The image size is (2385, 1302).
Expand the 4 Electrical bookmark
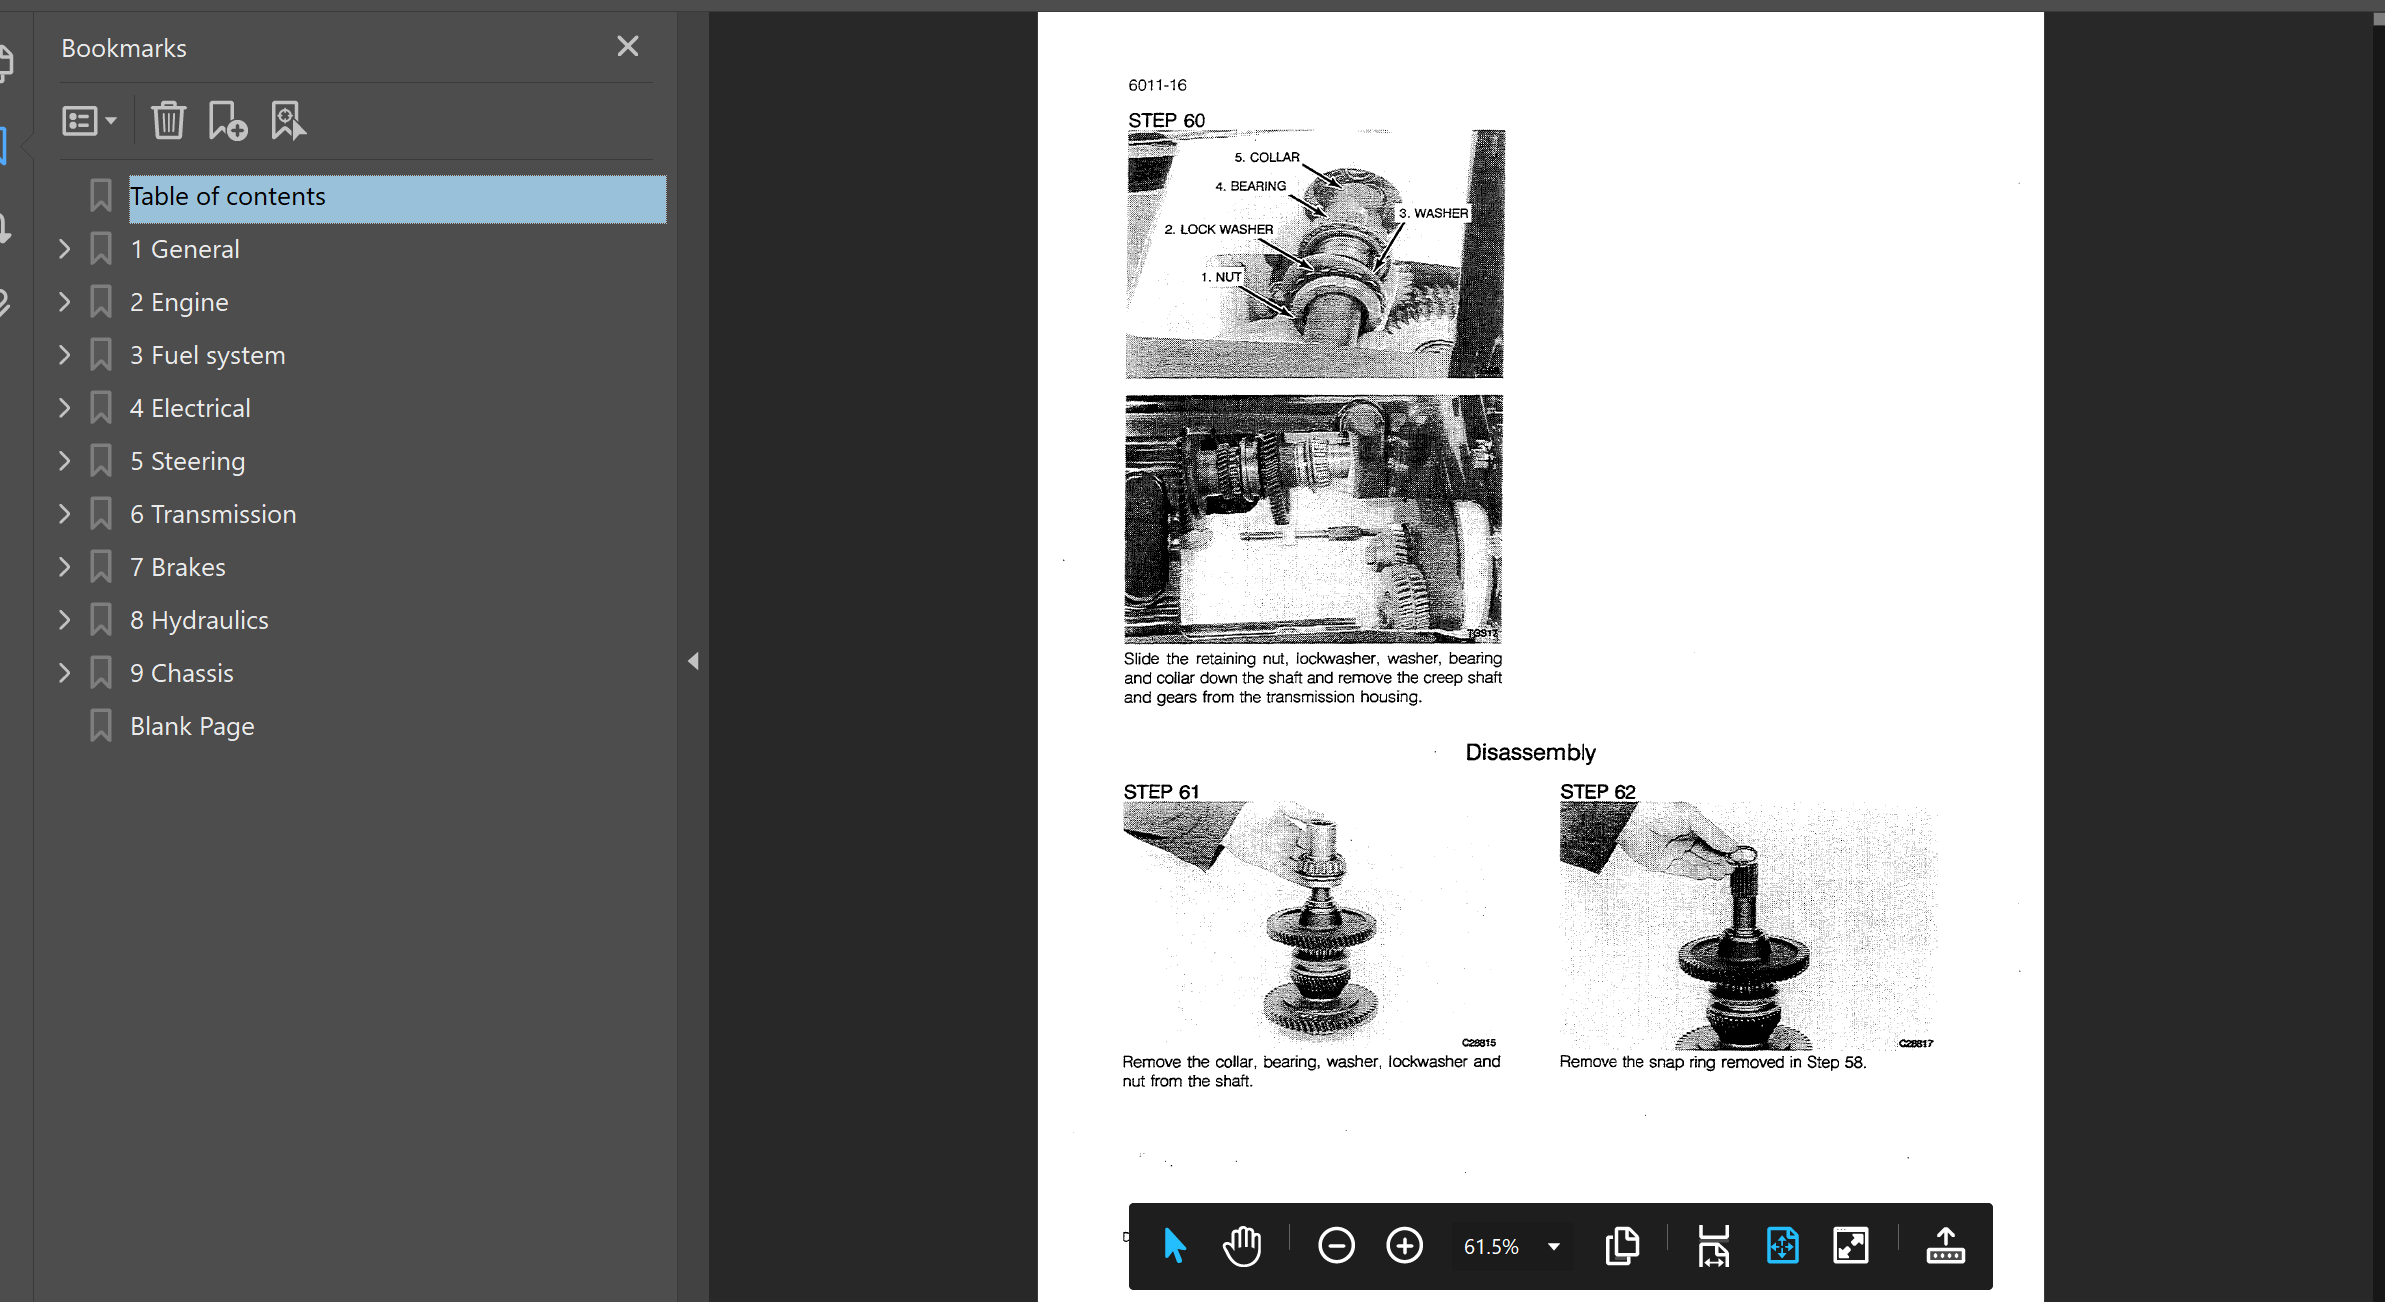pos(64,408)
